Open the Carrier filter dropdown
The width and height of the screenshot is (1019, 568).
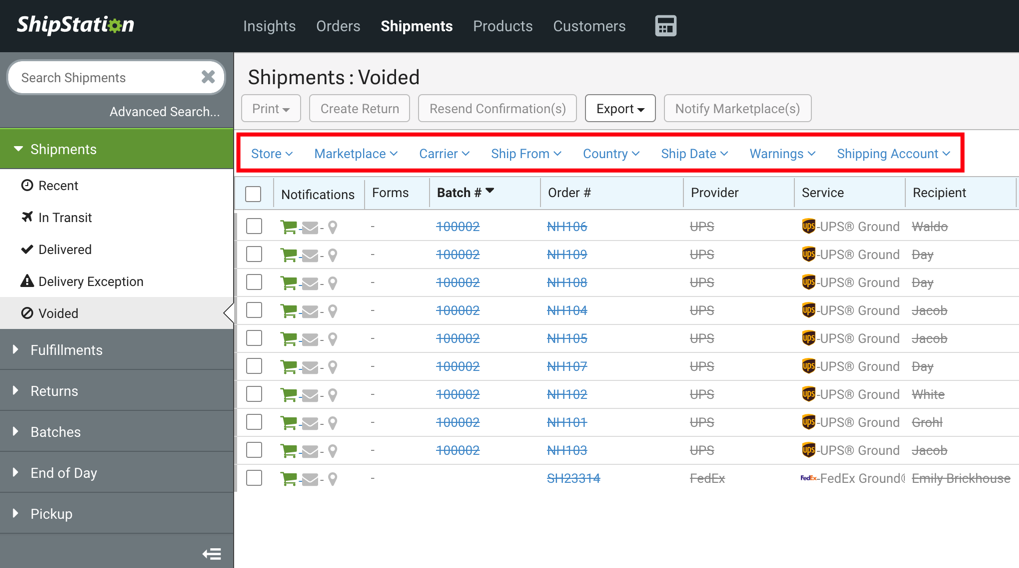(444, 154)
